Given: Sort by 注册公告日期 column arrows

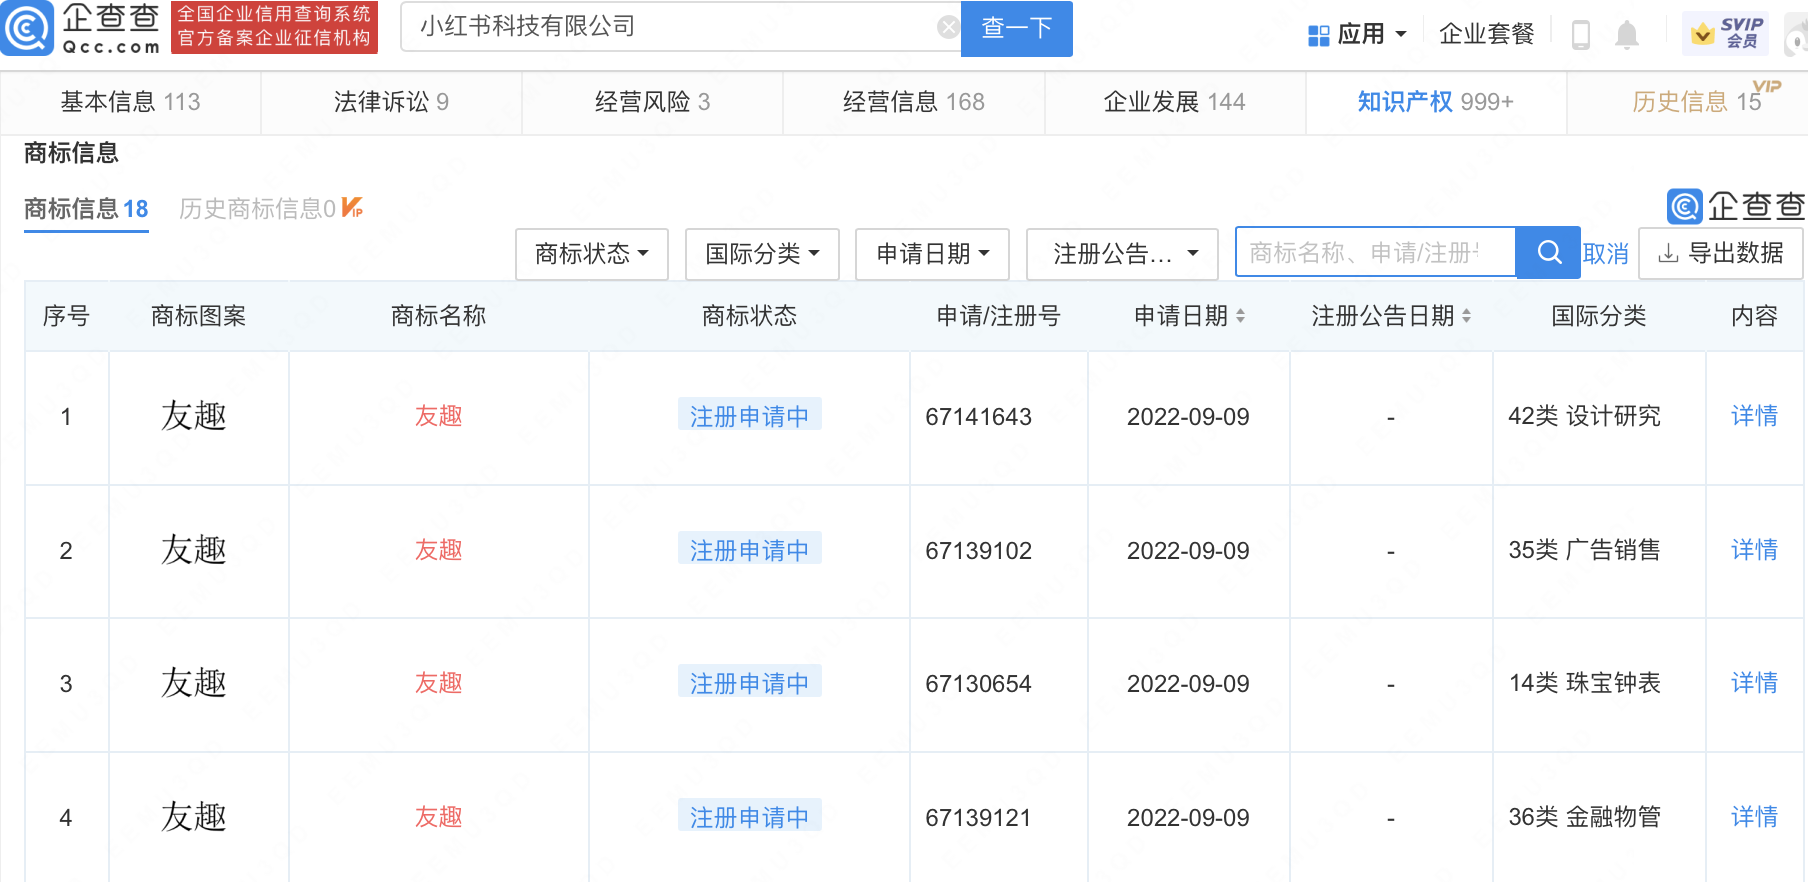Looking at the screenshot, I should 1466,316.
